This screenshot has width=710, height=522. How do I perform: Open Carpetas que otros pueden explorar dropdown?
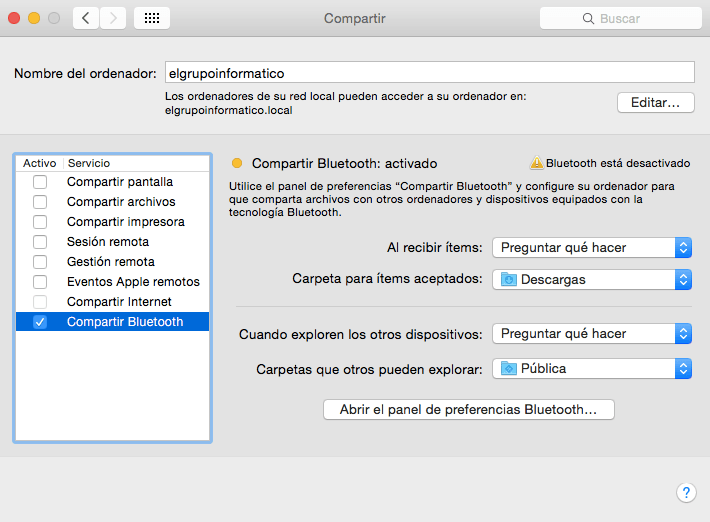coord(592,369)
